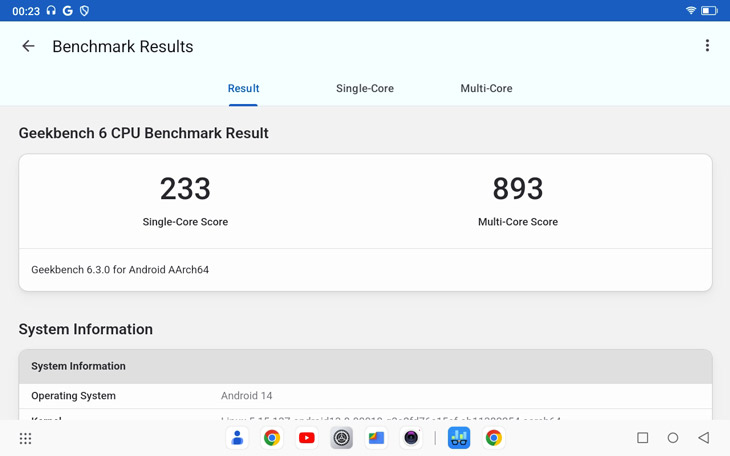Tap the gray System Information table header

coord(365,366)
